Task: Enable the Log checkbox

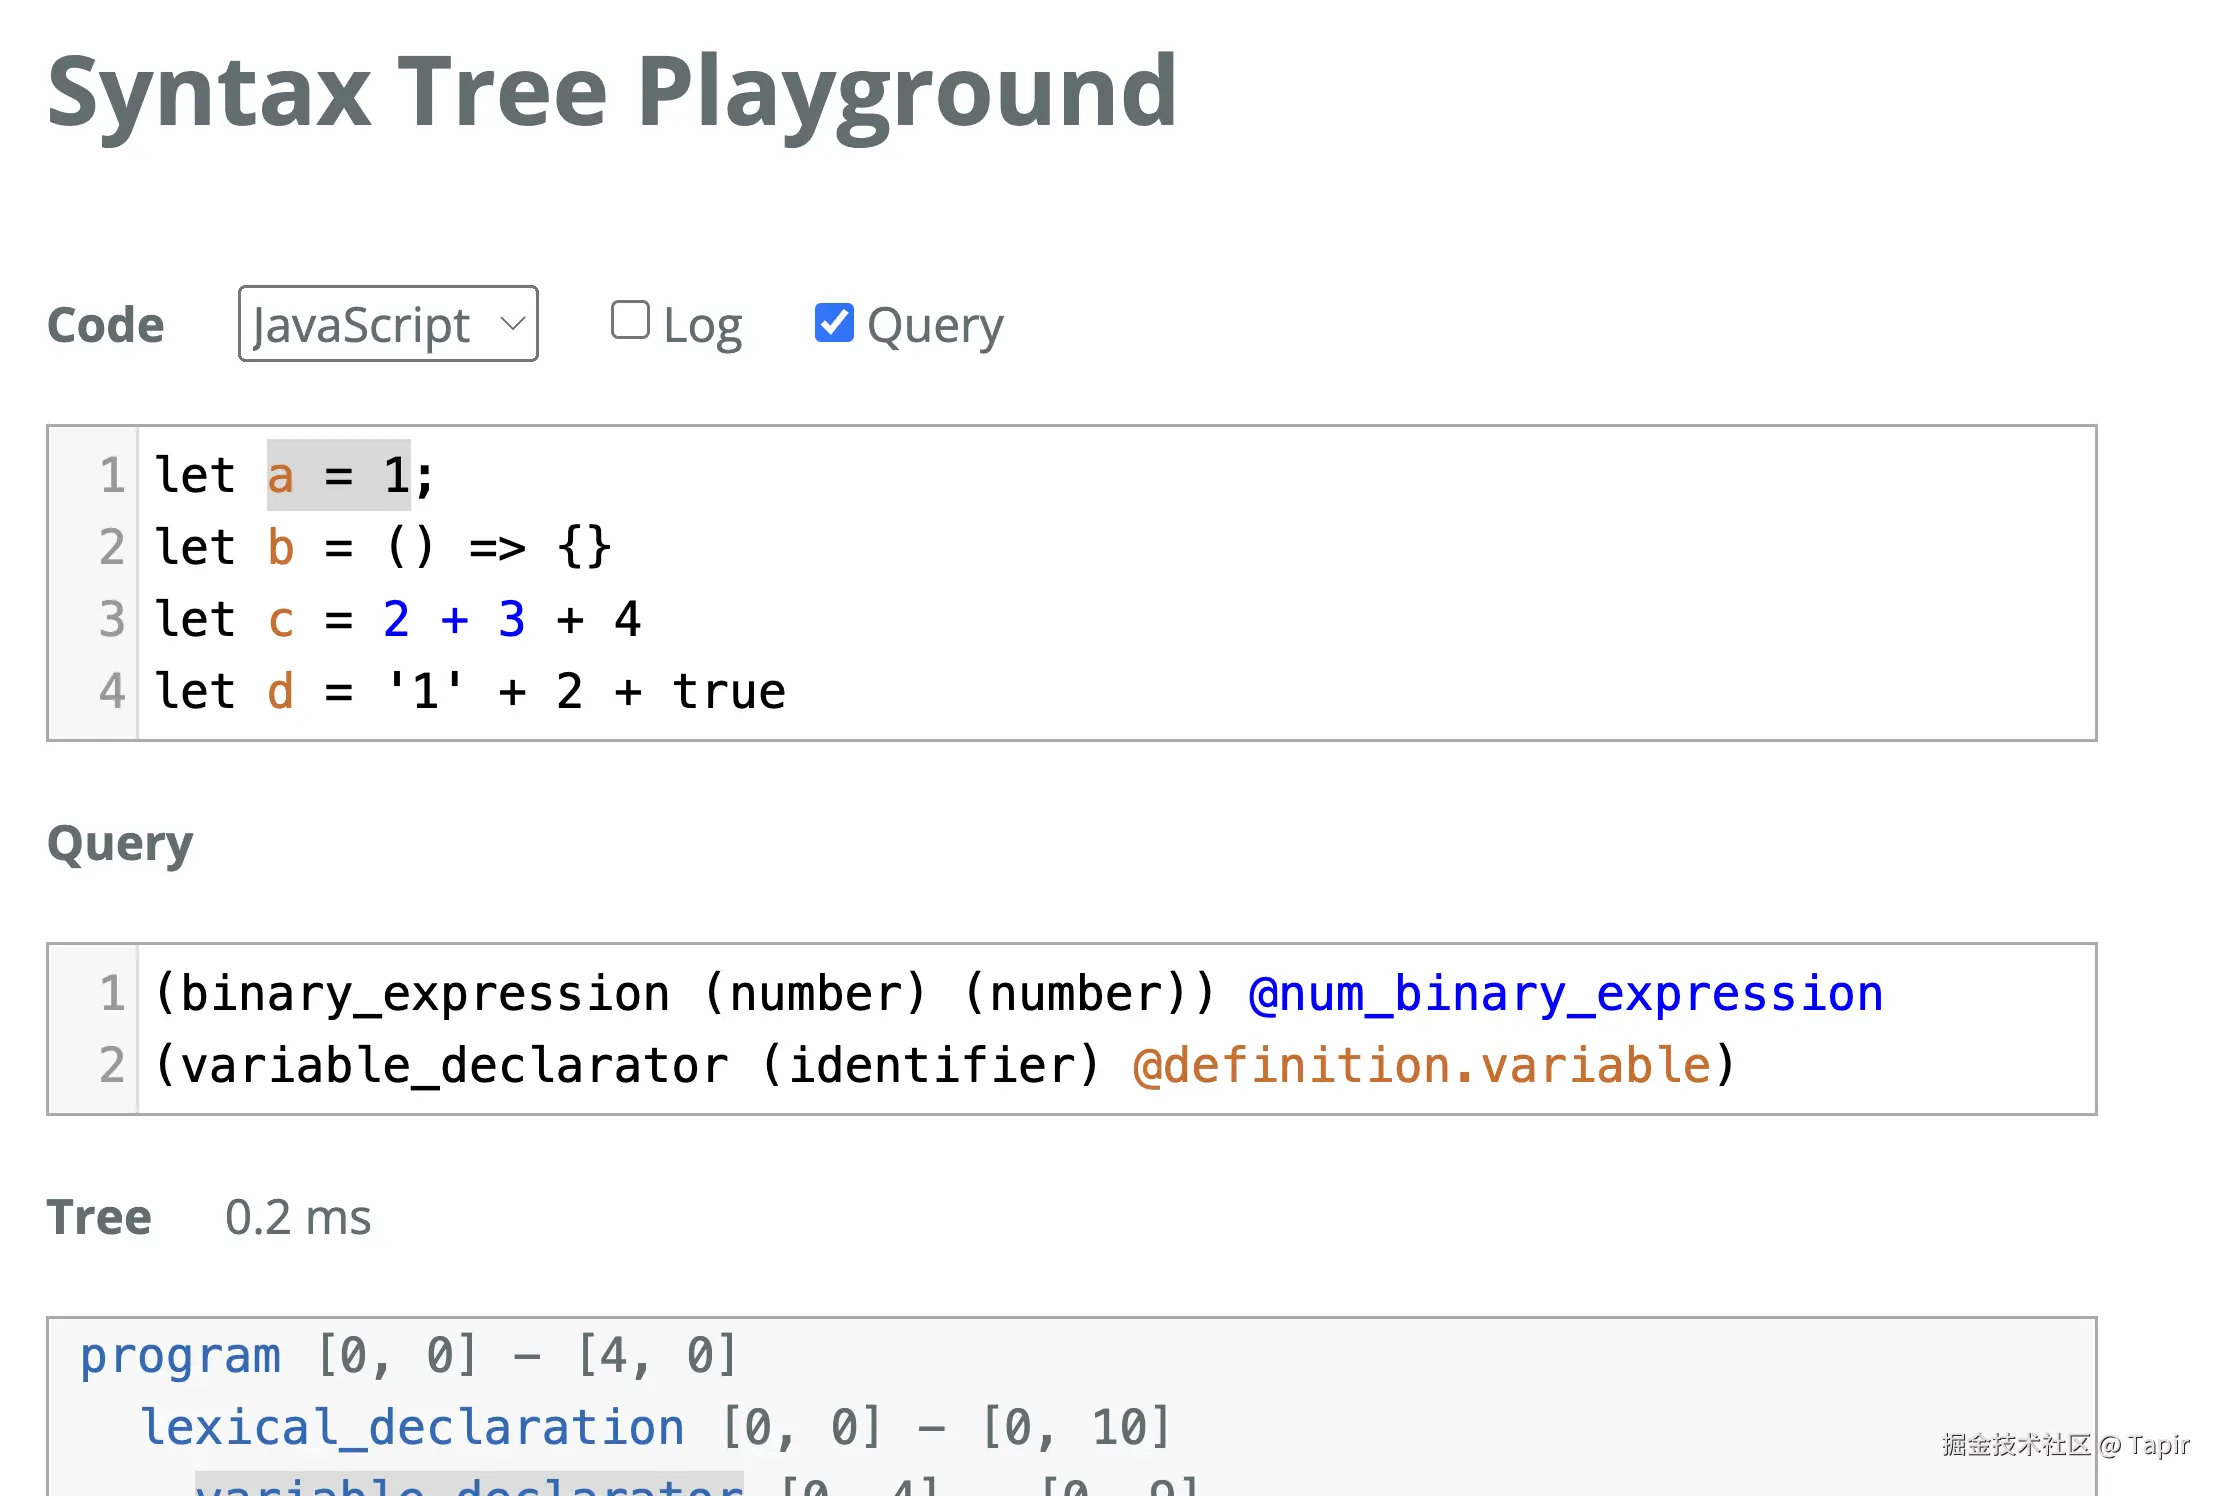Action: tap(630, 321)
